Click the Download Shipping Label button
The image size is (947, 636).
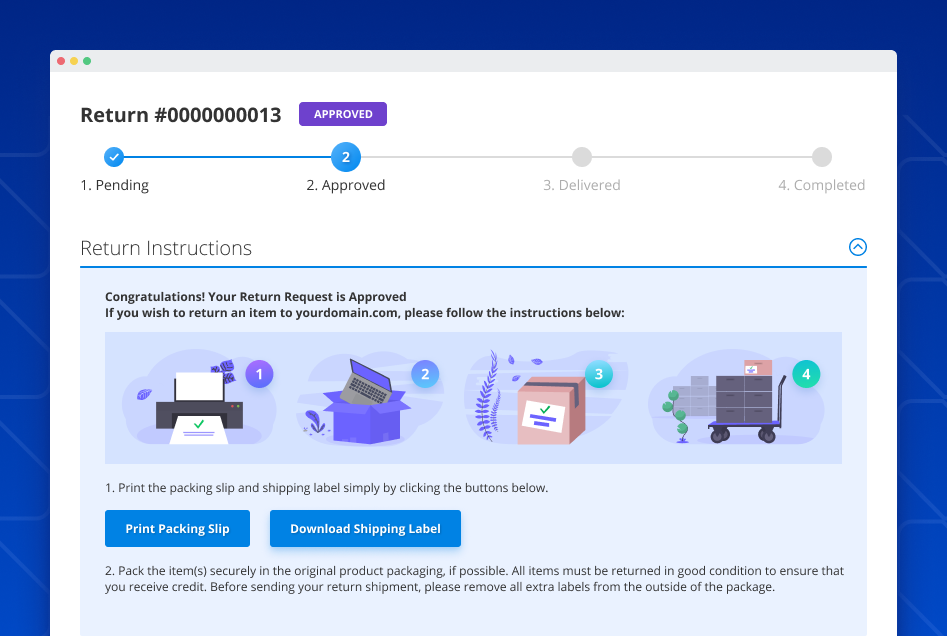(x=365, y=529)
